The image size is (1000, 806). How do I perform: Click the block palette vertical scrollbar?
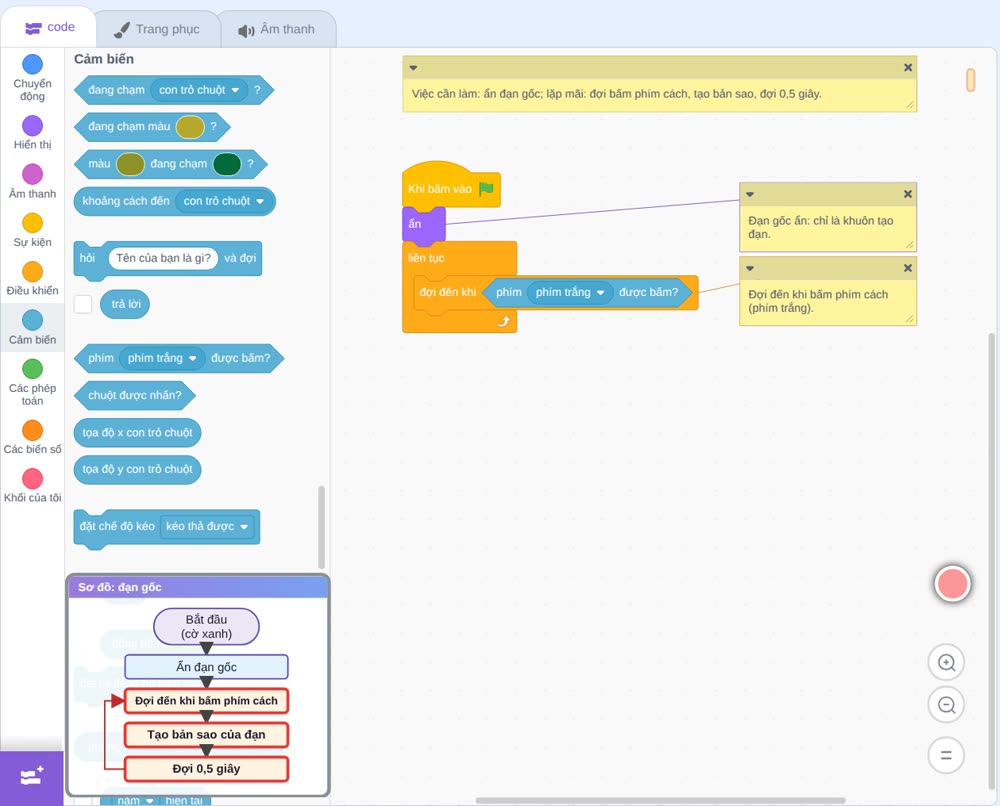click(321, 527)
